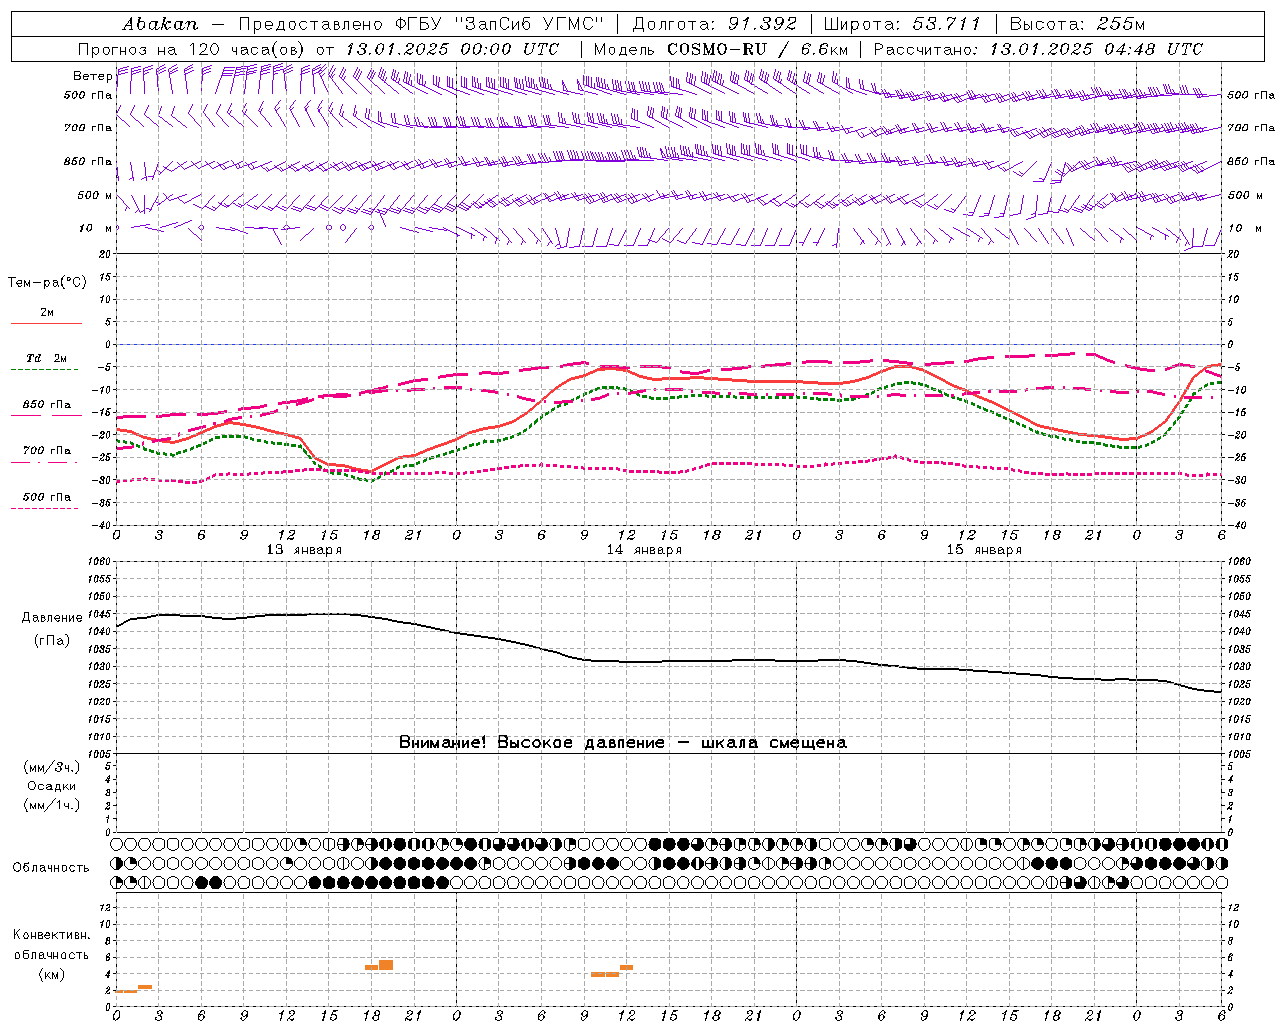Viewport: 1280px width, 1024px height.
Task: Click the "(гПа)" unit under Давление
Action: pos(52,640)
